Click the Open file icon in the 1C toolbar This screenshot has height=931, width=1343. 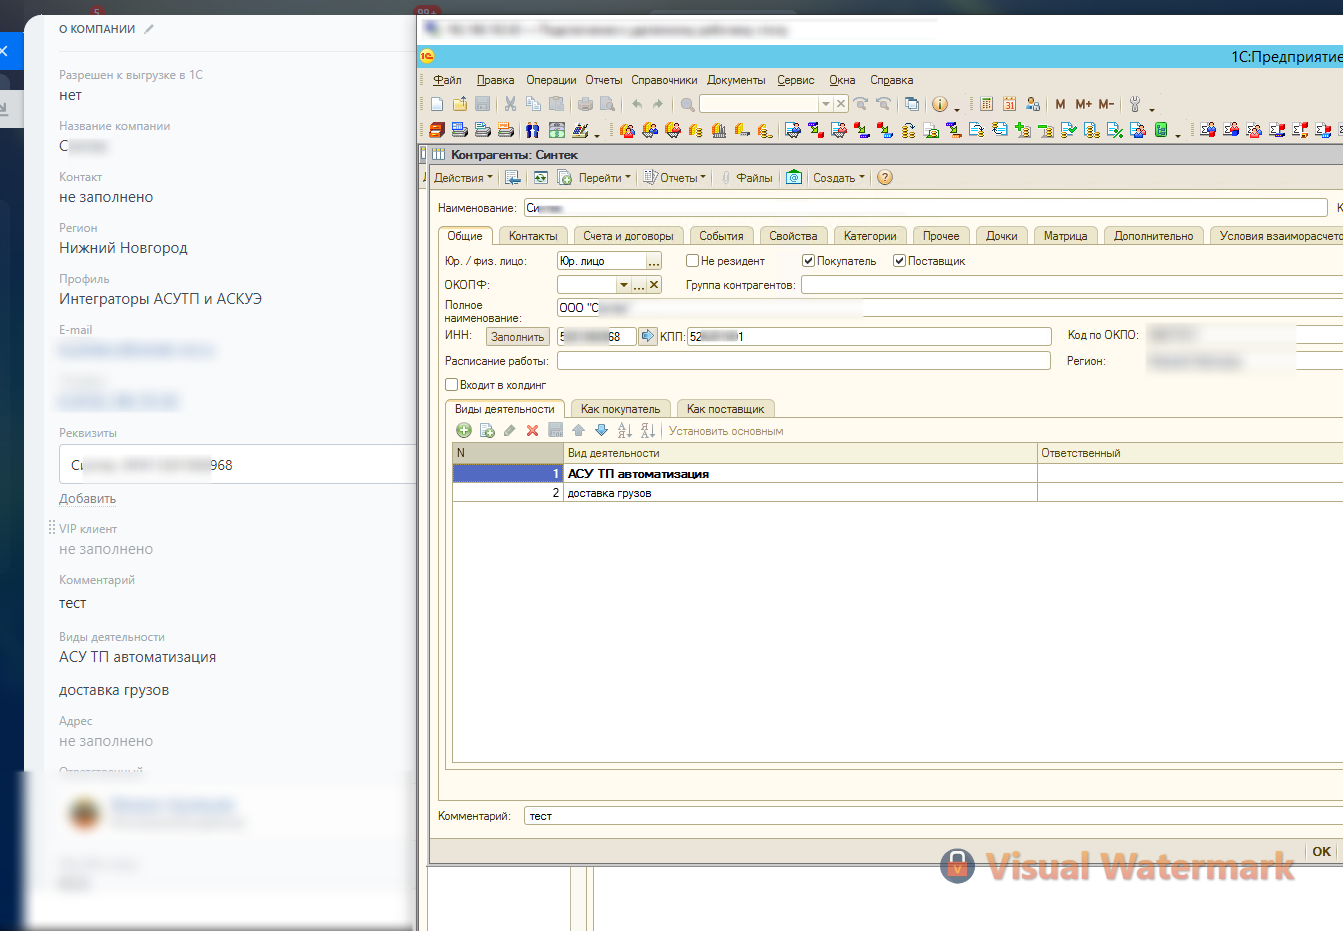[460, 104]
